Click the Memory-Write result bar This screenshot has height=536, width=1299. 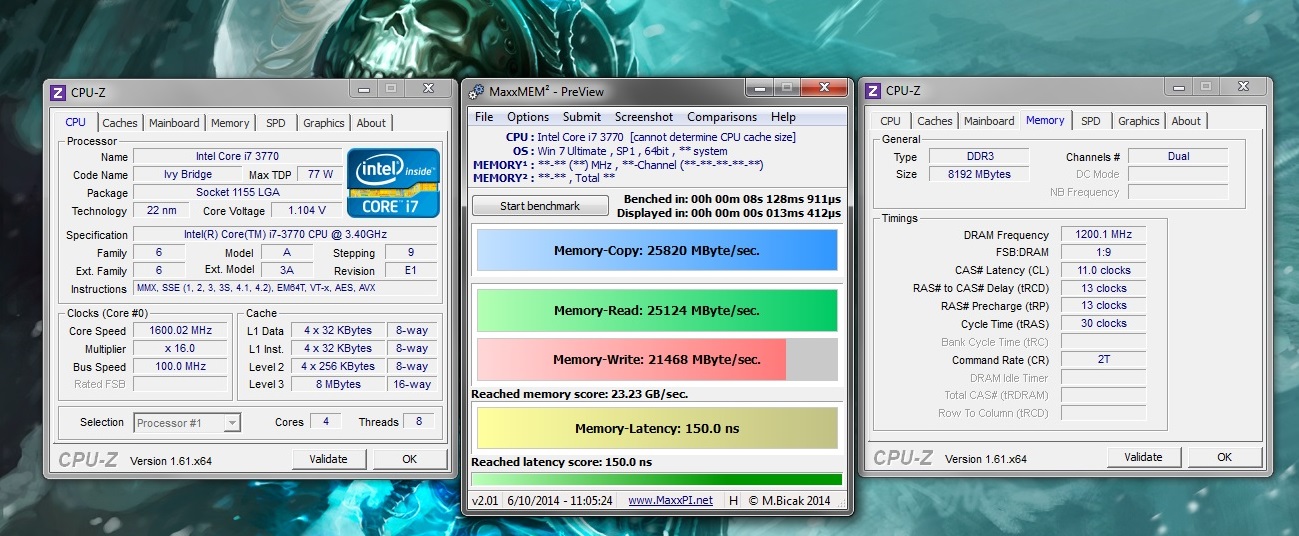click(x=657, y=360)
